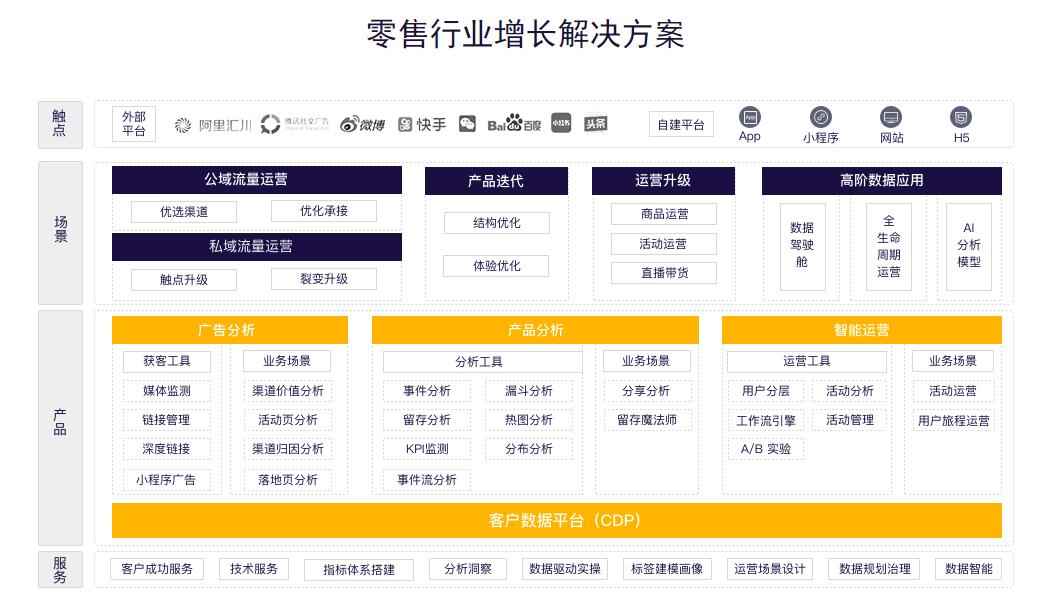Click the 场景 row label

point(60,232)
